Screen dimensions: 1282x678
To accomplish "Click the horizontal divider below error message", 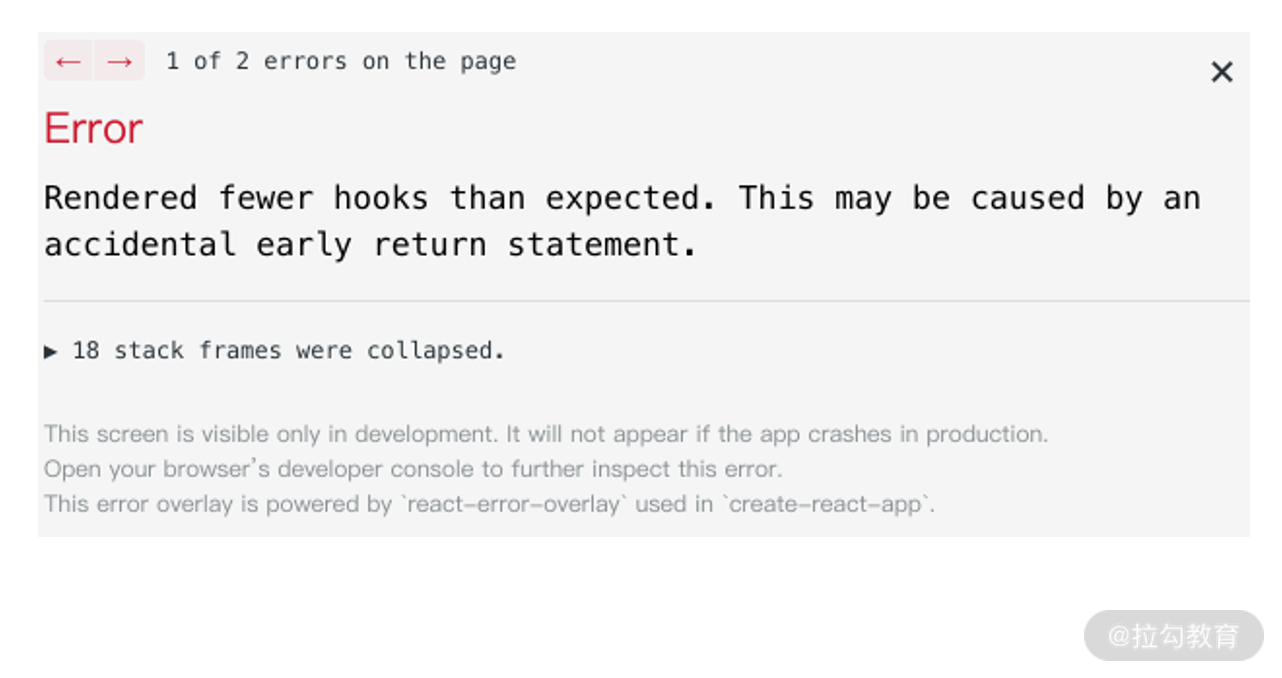I will coord(644,300).
